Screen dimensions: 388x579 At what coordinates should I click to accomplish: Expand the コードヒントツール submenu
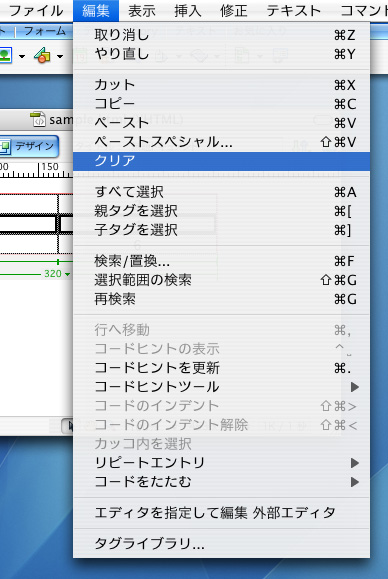coord(222,387)
